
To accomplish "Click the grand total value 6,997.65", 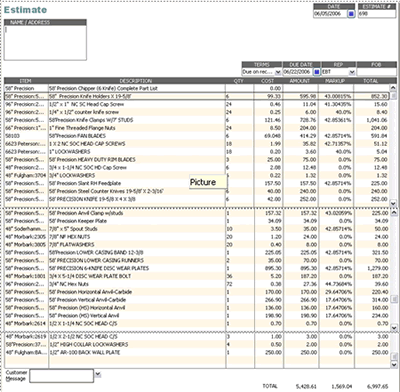I will pyautogui.click(x=377, y=387).
